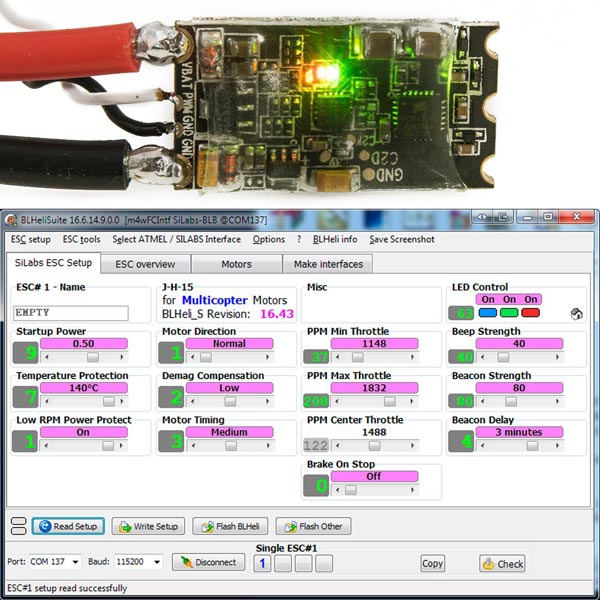Click Brake On Stop right arrow

(412, 490)
